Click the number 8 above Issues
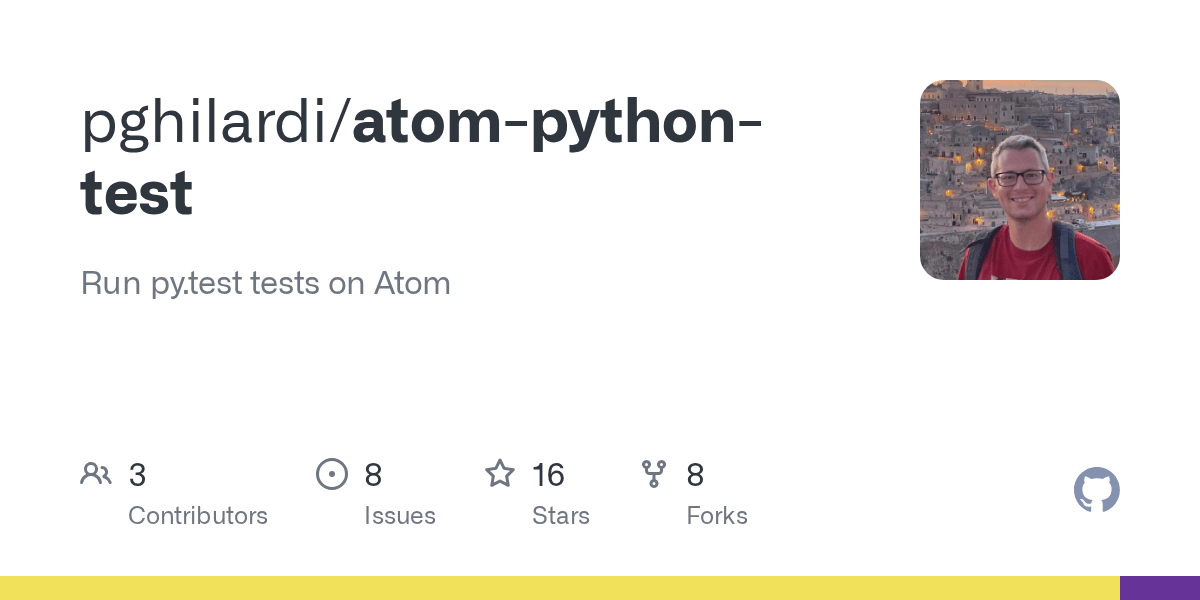This screenshot has height=600, width=1200. (373, 475)
